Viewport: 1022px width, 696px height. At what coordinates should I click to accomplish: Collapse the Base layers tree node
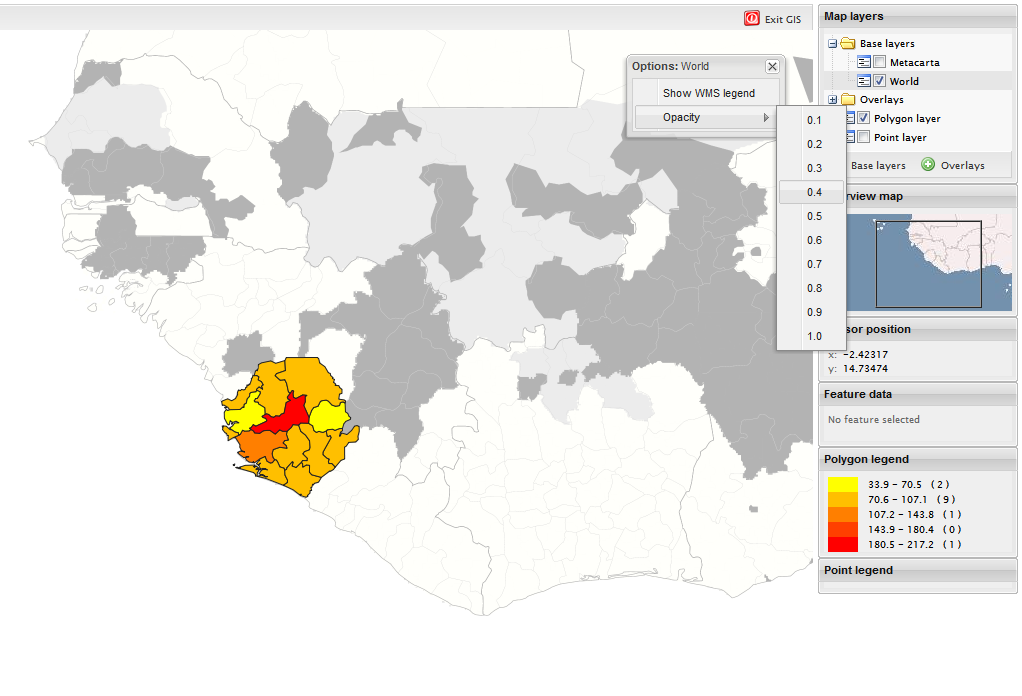[x=832, y=44]
